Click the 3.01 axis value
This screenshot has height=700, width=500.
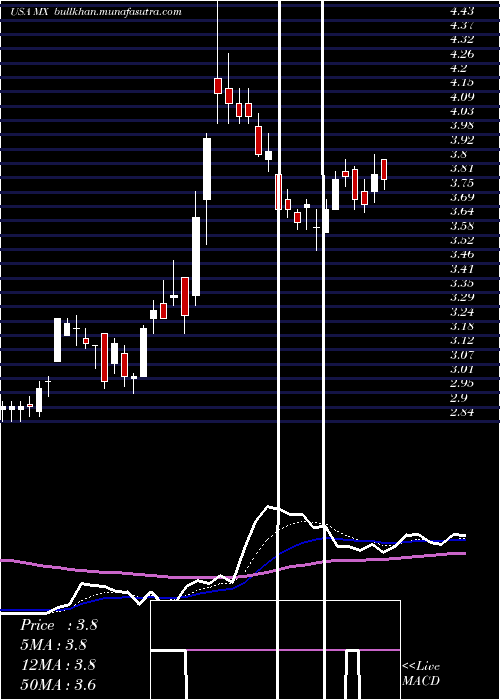tap(462, 370)
